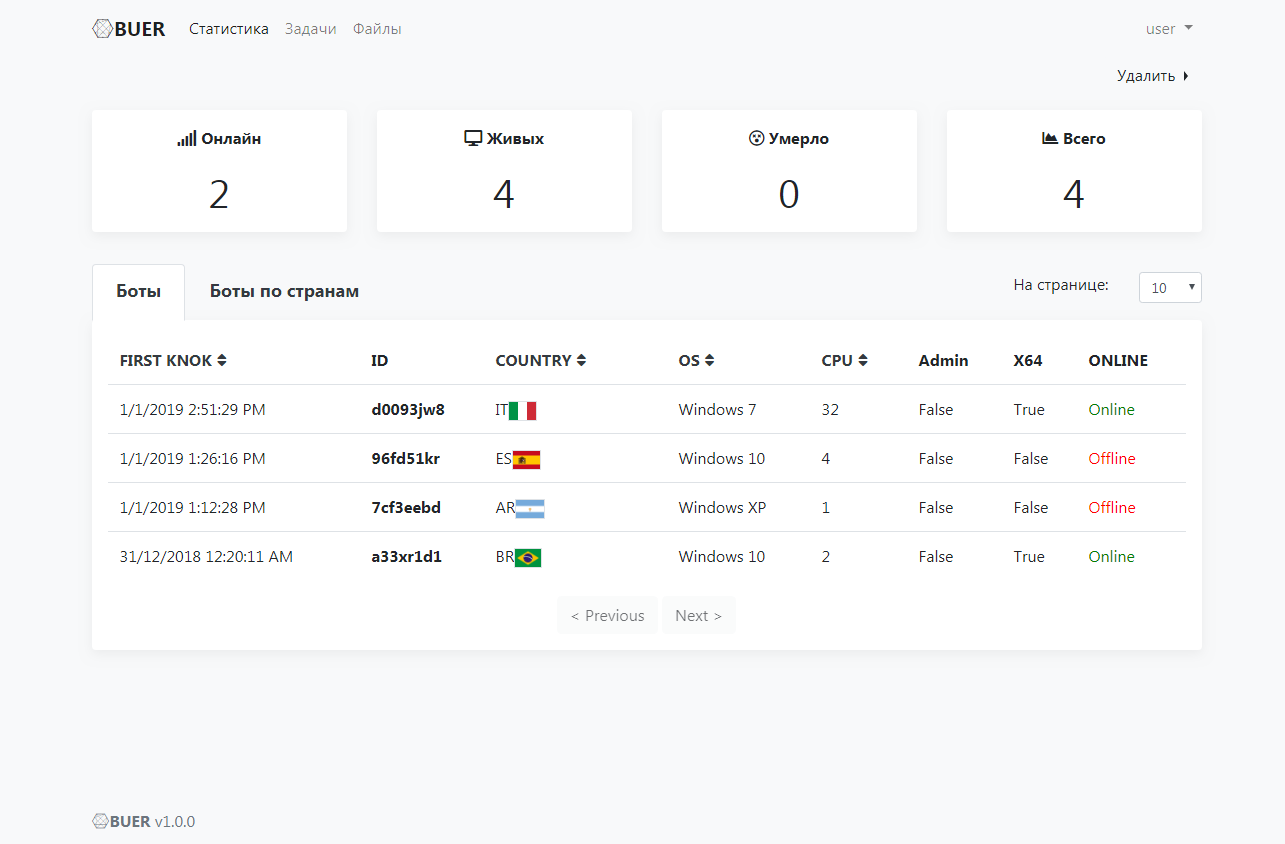The image size is (1285, 844).
Task: Select bot ID d0093jw8
Action: coord(408,410)
